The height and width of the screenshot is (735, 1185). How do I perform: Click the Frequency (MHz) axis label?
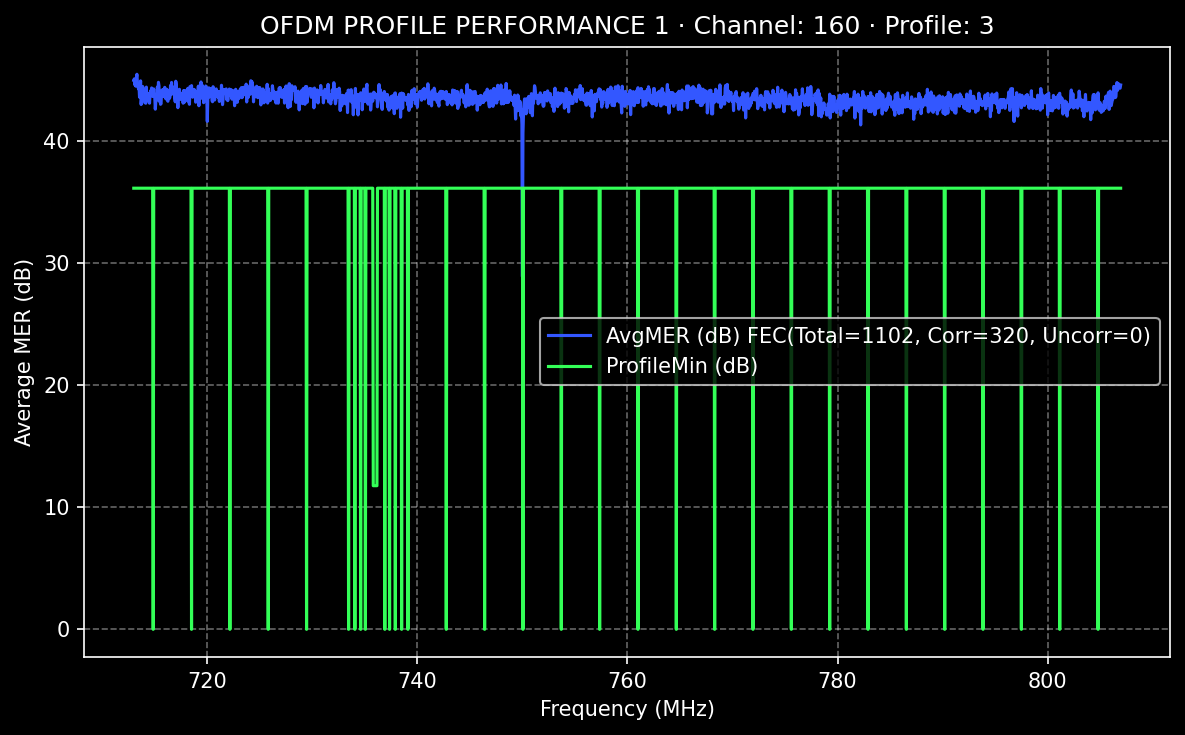[627, 708]
